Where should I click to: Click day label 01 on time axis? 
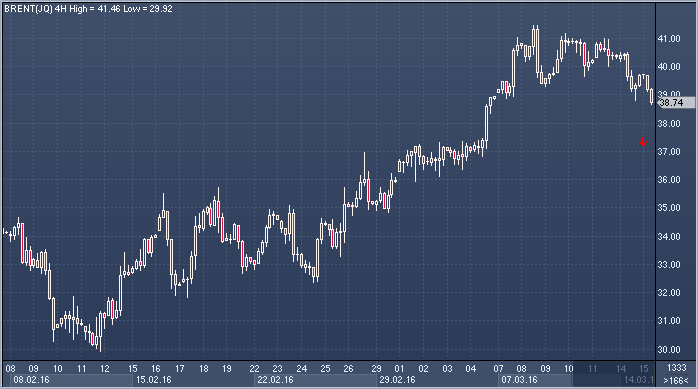pos(399,369)
